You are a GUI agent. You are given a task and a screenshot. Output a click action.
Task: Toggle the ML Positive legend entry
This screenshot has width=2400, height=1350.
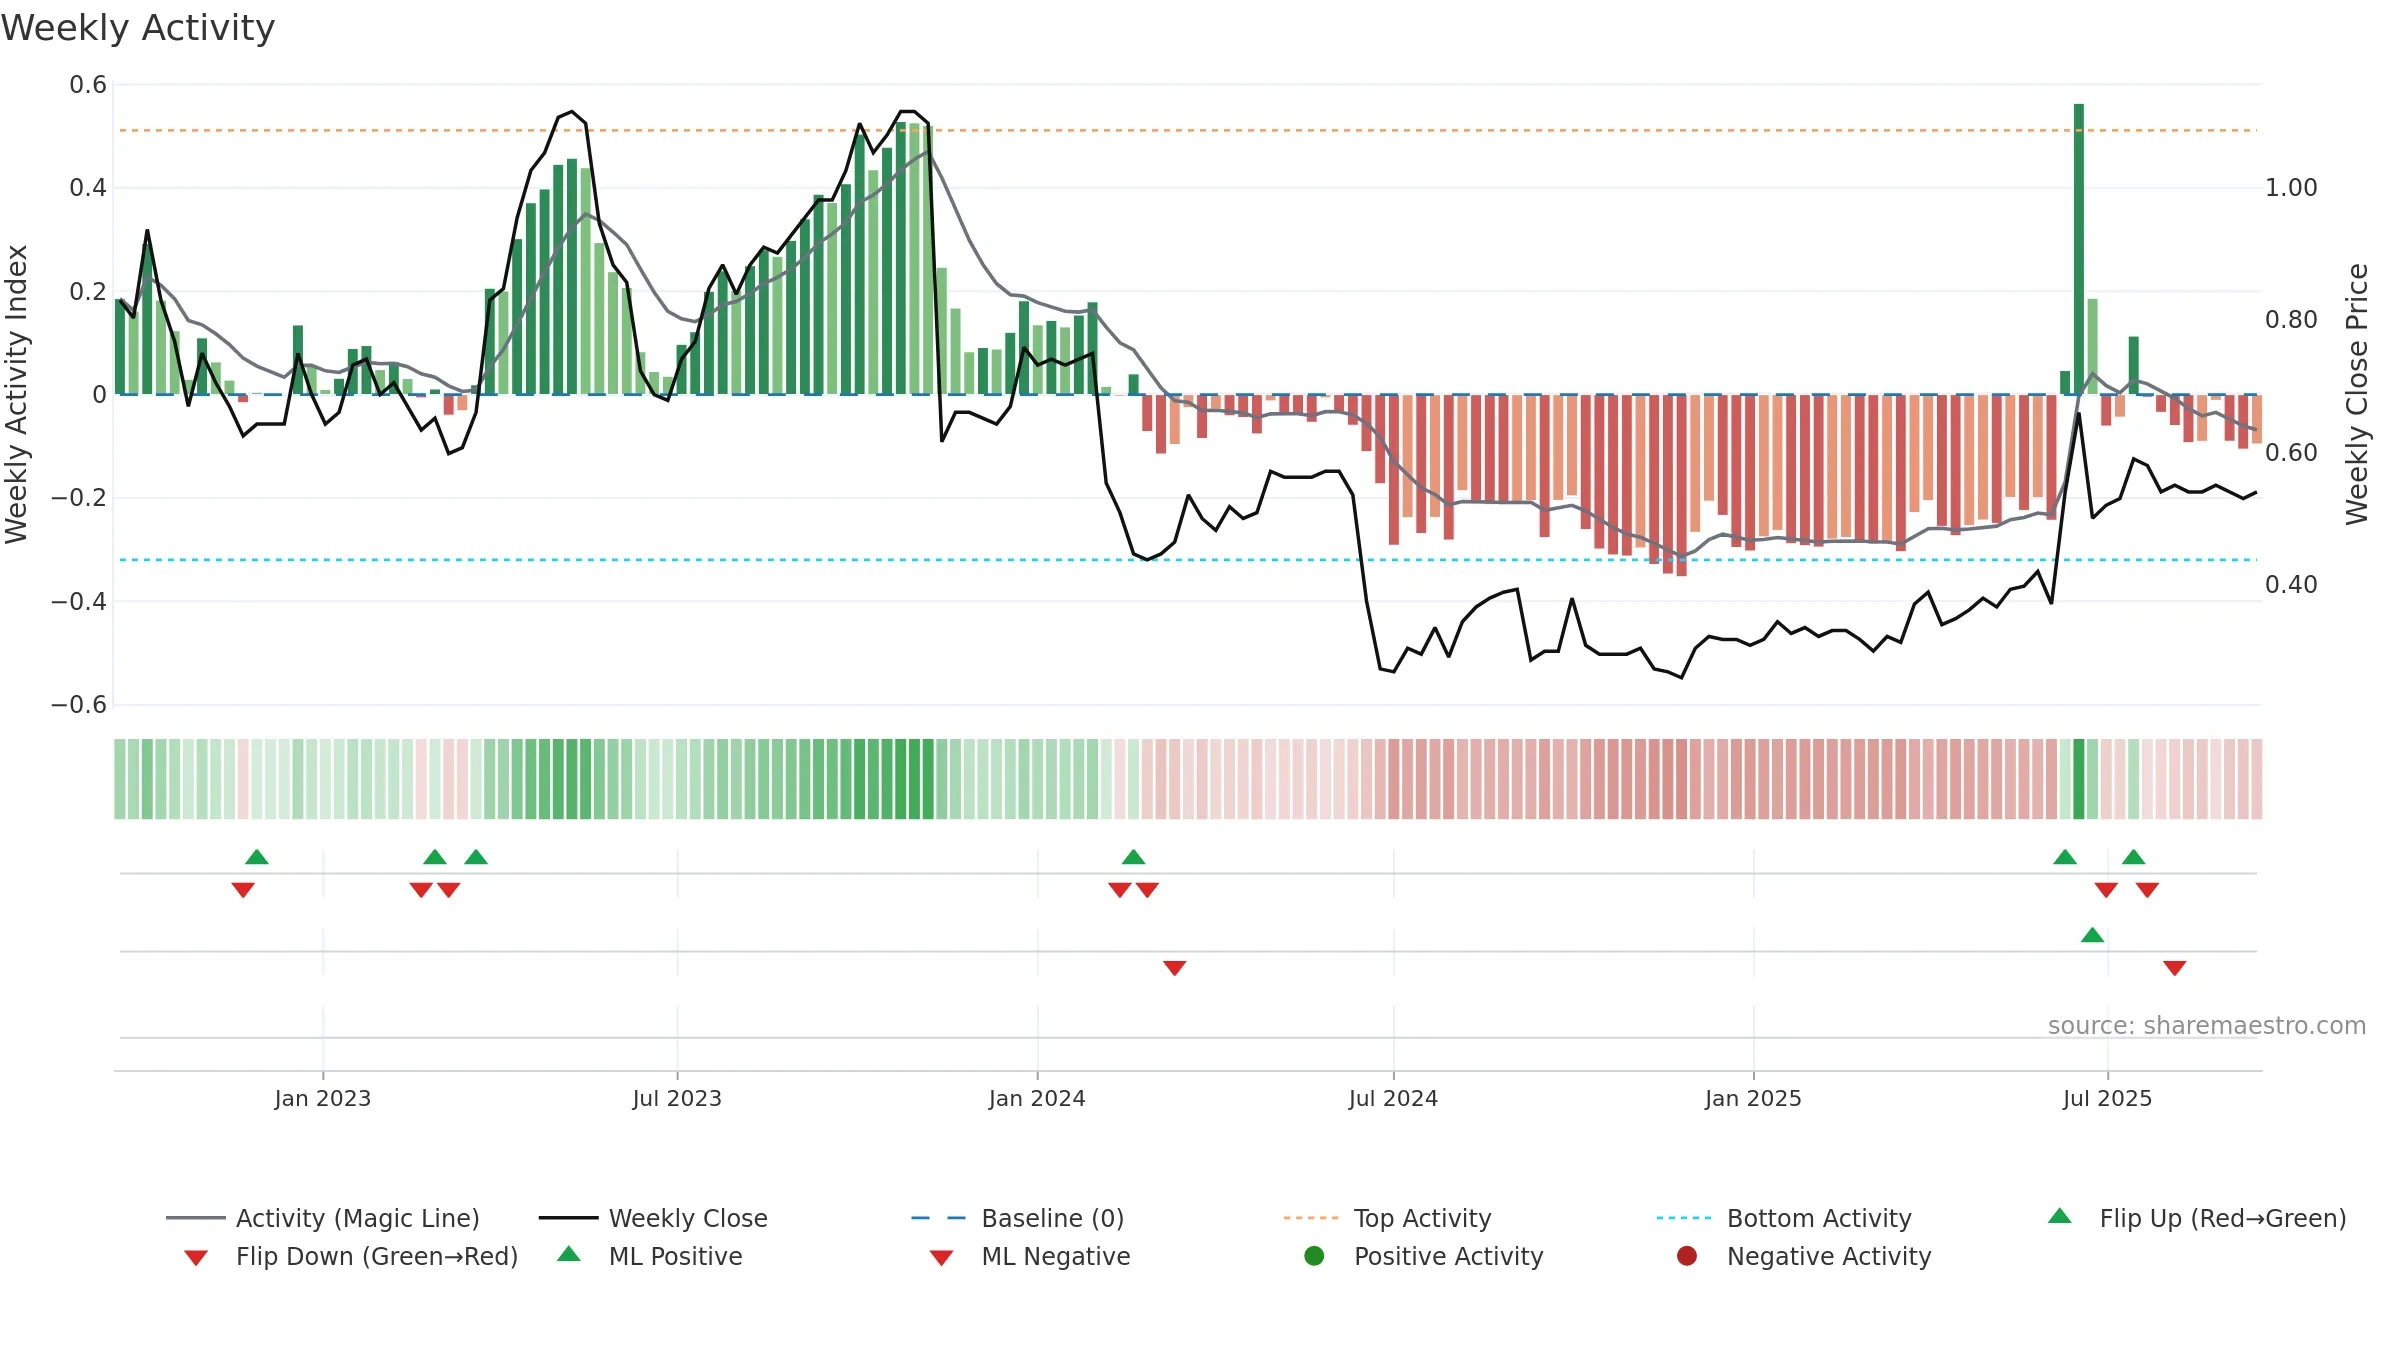point(650,1256)
